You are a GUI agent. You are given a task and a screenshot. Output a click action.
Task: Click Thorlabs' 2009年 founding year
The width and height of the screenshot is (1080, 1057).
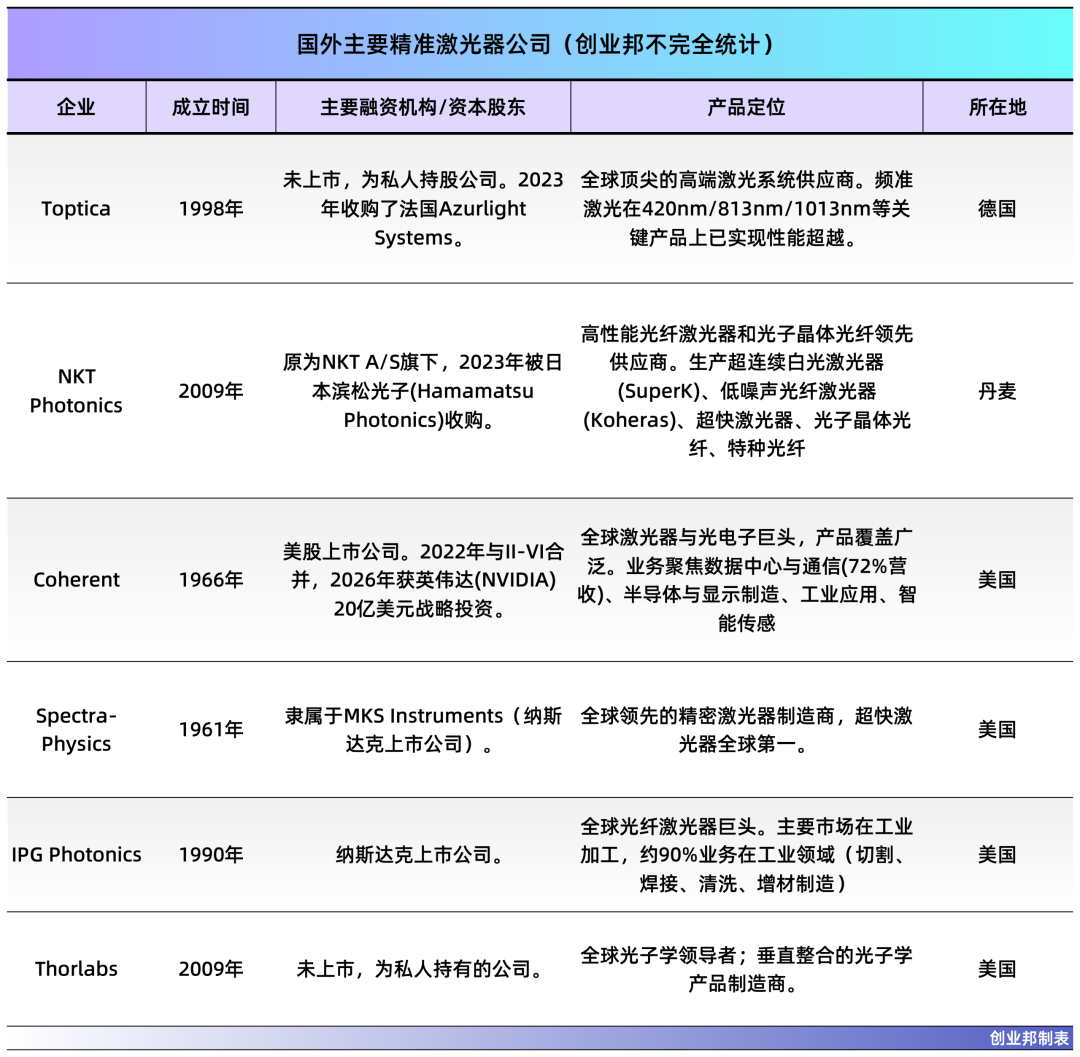[x=211, y=969]
